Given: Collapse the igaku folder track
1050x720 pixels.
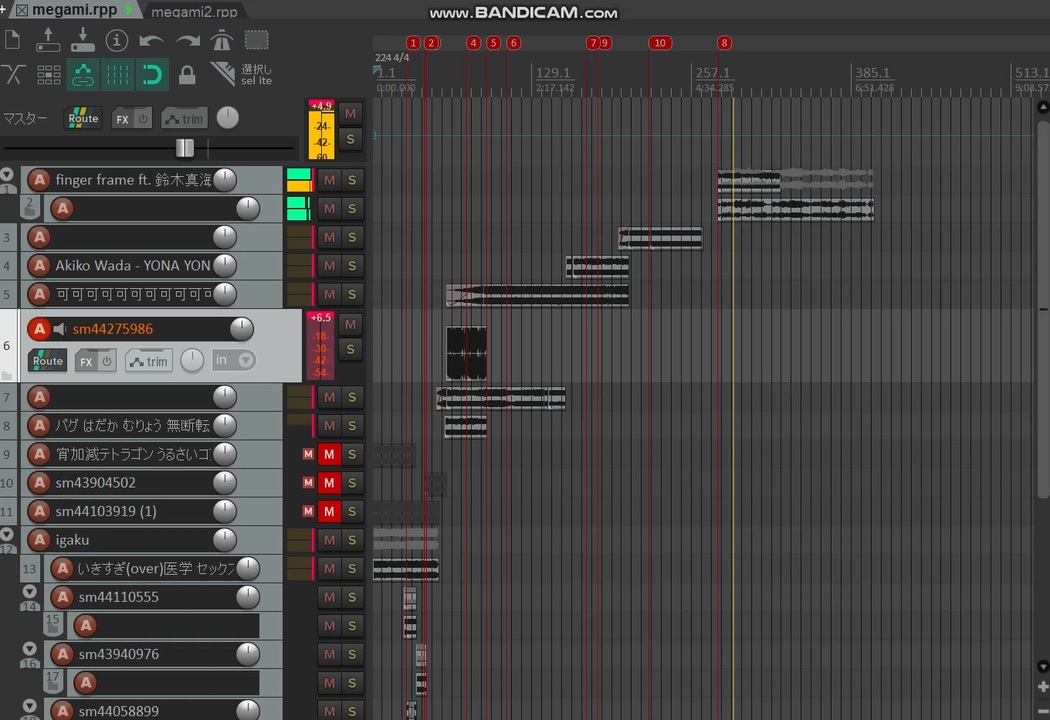Looking at the screenshot, I should [x=7, y=535].
